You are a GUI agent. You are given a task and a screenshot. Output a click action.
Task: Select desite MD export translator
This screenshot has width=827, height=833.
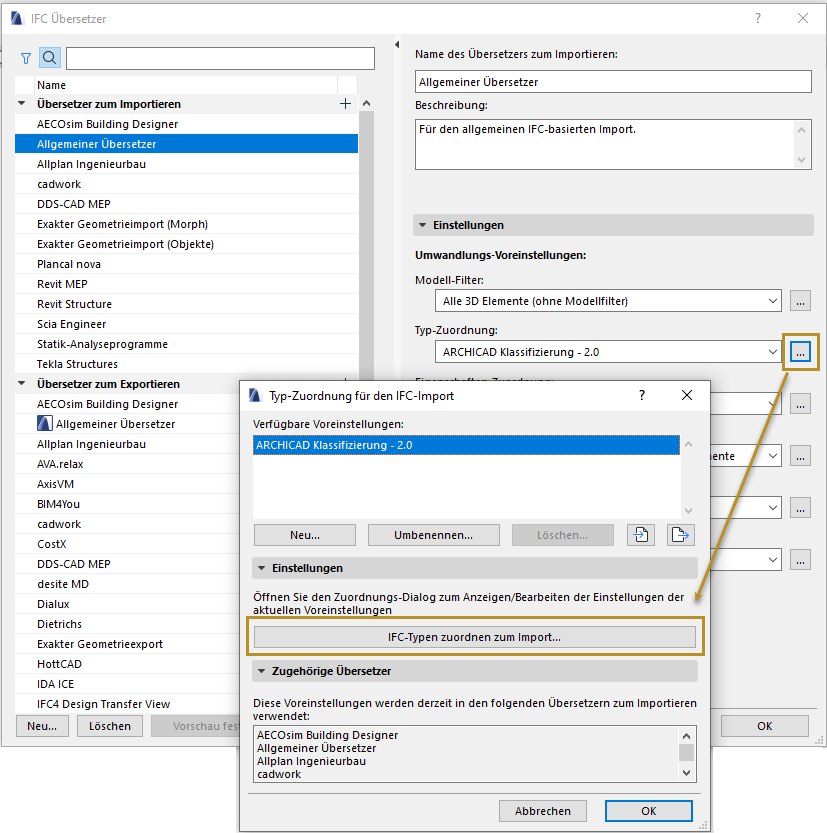pyautogui.click(x=127, y=584)
